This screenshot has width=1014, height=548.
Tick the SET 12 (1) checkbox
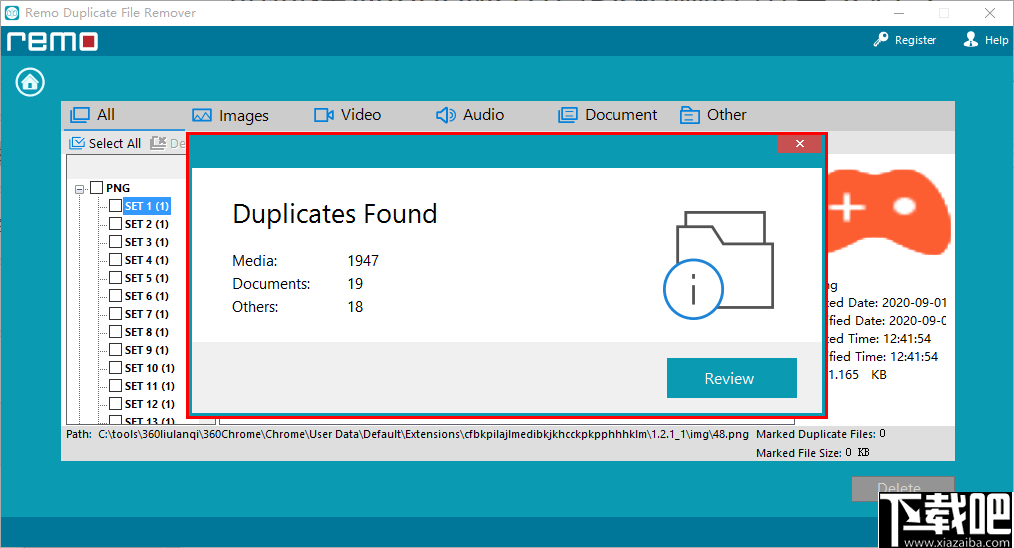(115, 404)
